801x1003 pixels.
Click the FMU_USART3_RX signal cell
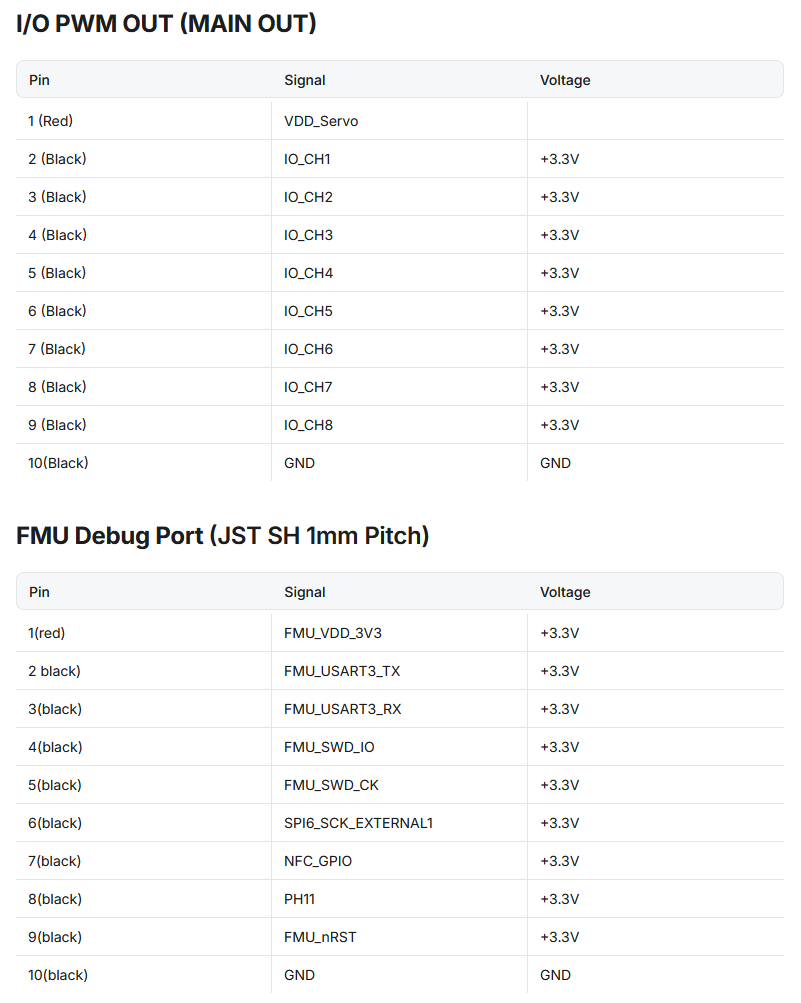click(342, 709)
